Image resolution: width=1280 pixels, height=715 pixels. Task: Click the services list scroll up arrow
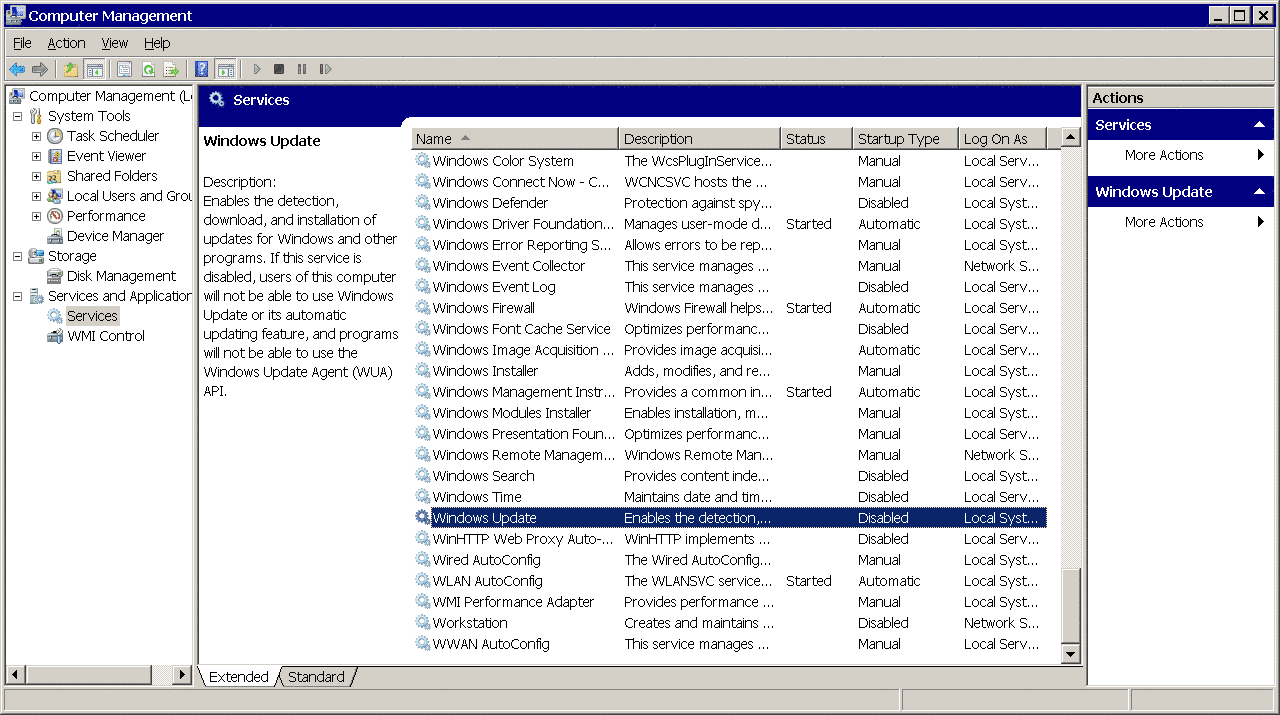click(x=1071, y=138)
